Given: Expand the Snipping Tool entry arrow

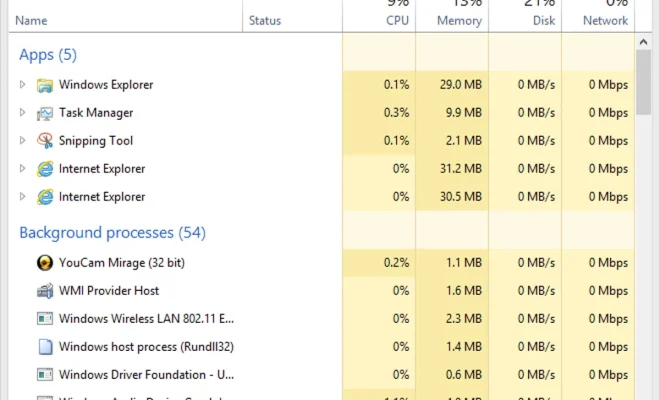Looking at the screenshot, I should click(x=23, y=141).
